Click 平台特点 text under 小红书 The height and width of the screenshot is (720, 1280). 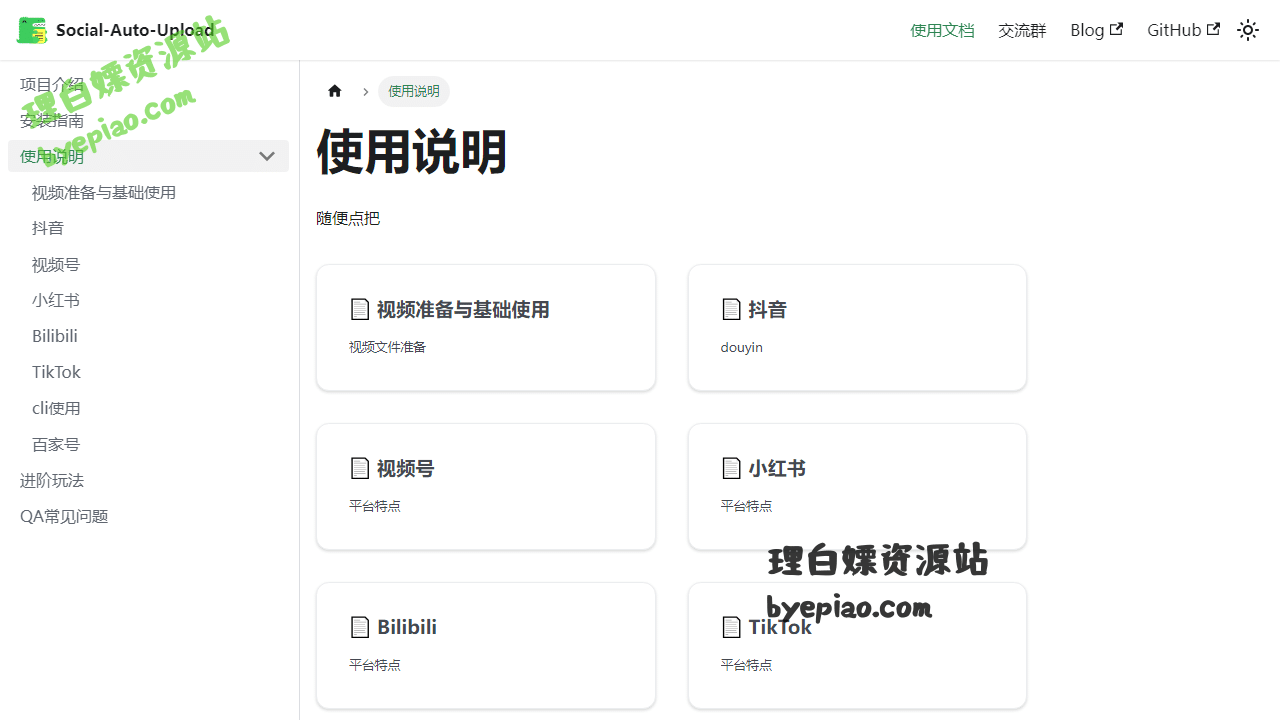pos(747,506)
